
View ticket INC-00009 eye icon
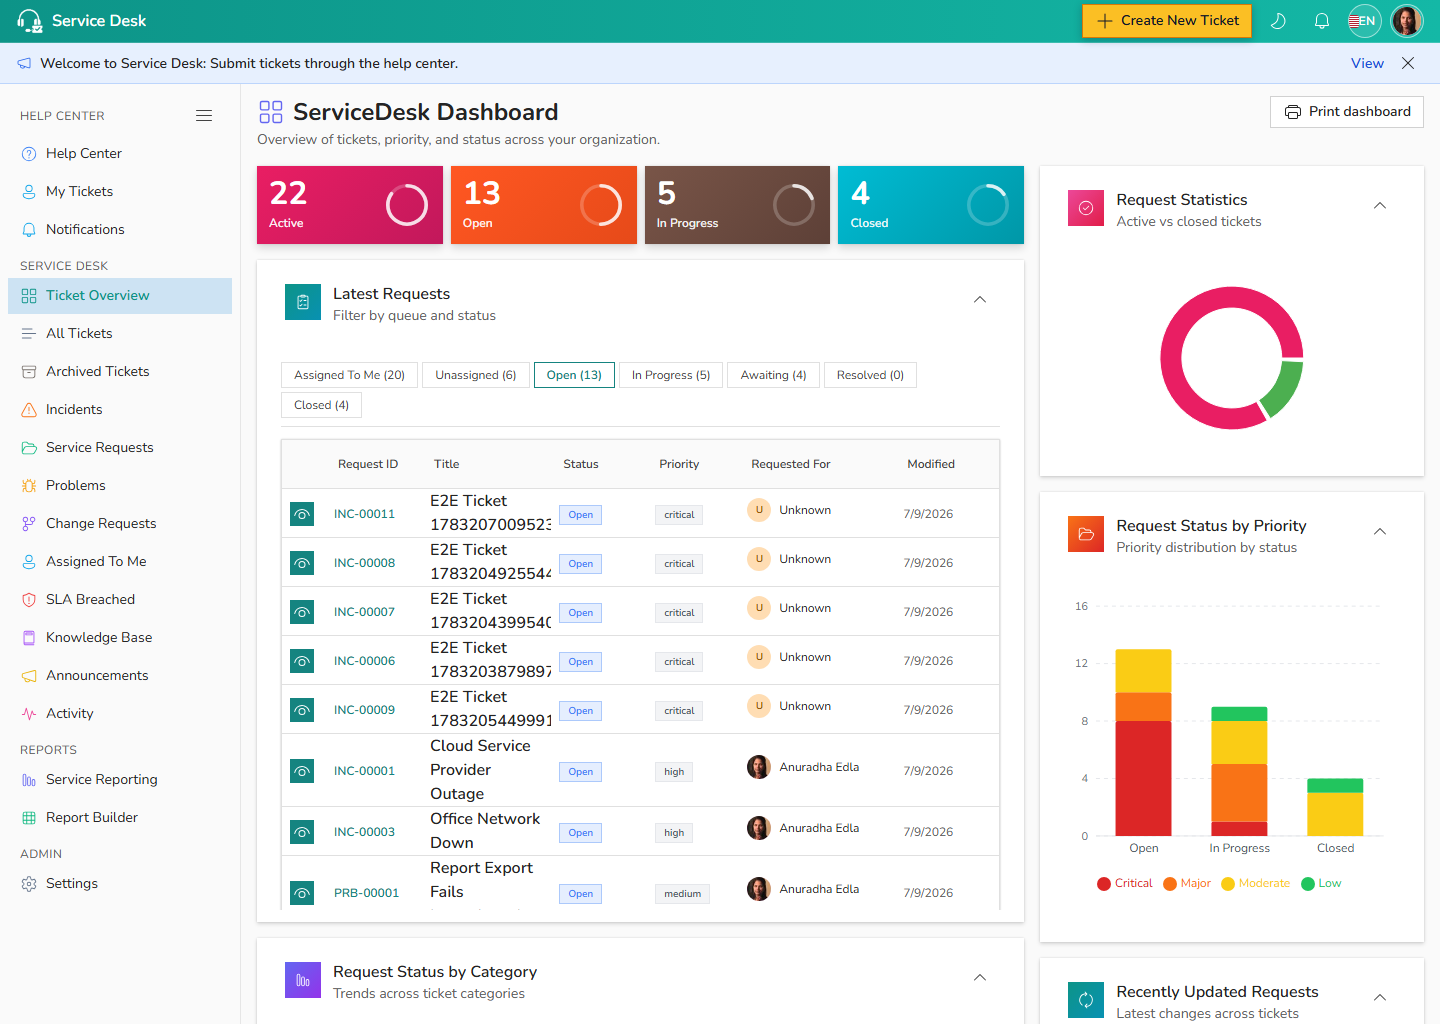tap(302, 710)
